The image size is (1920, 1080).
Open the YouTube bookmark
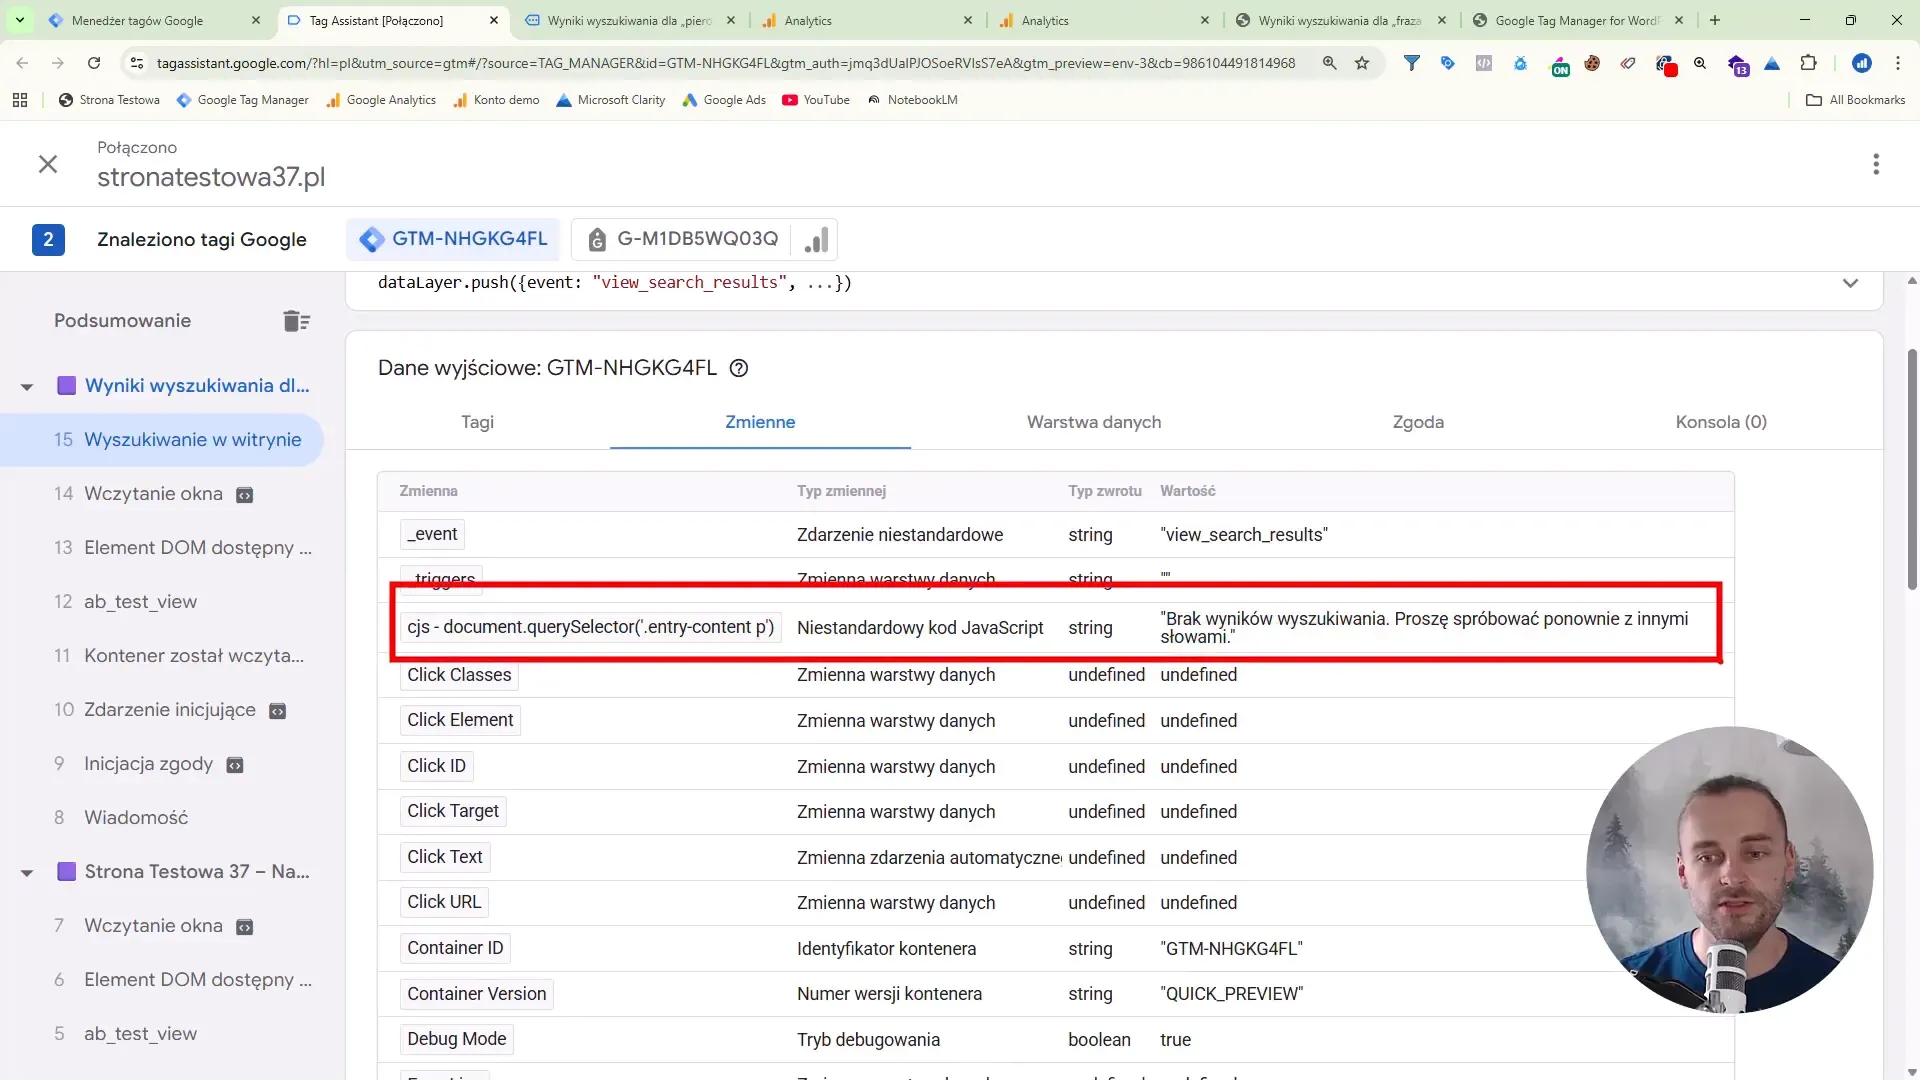(816, 100)
